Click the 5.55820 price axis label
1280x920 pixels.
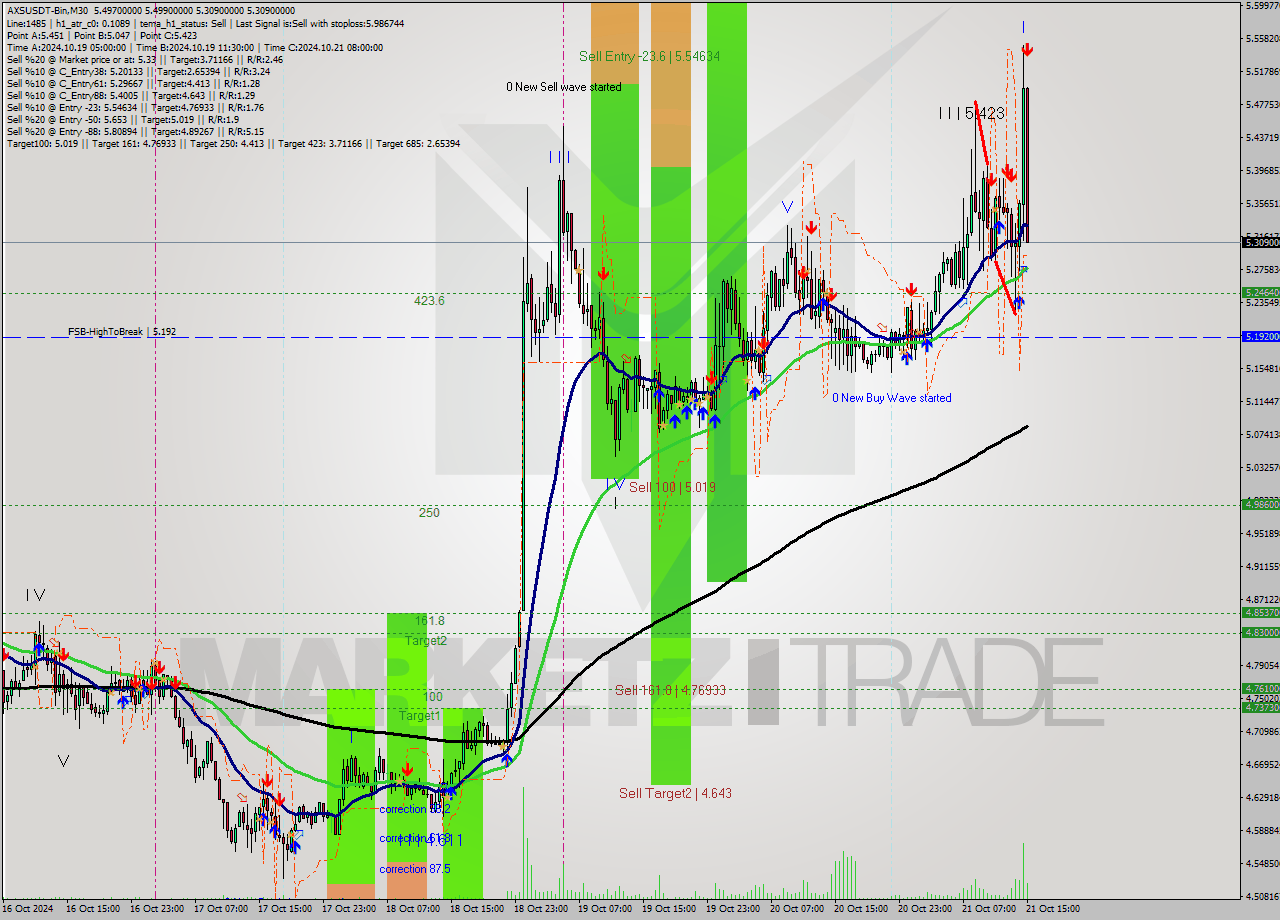click(1262, 38)
